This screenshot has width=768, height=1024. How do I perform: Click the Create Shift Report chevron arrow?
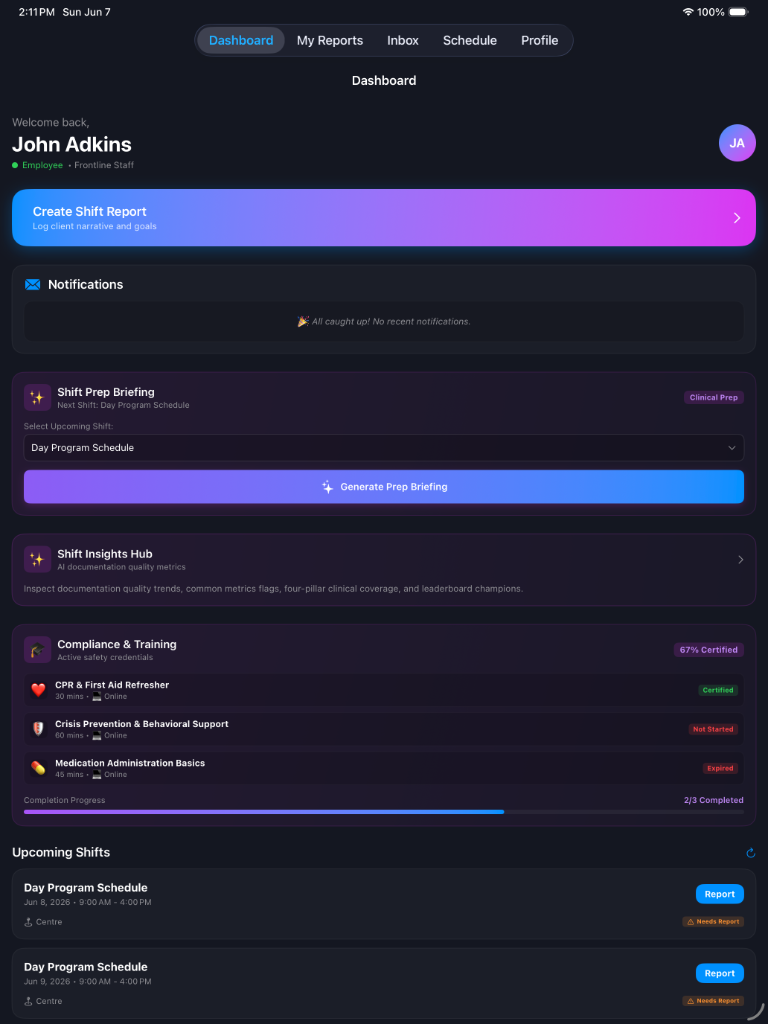[737, 218]
